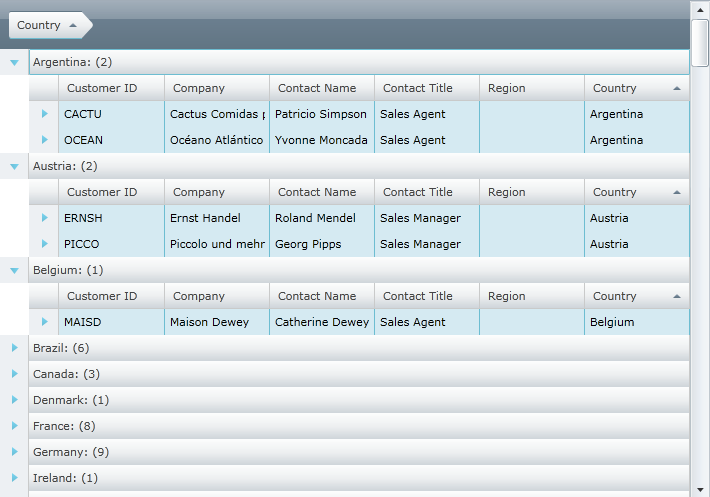Select the Océano Atlántico cell
Screen dimensions: 710x497
(x=217, y=140)
